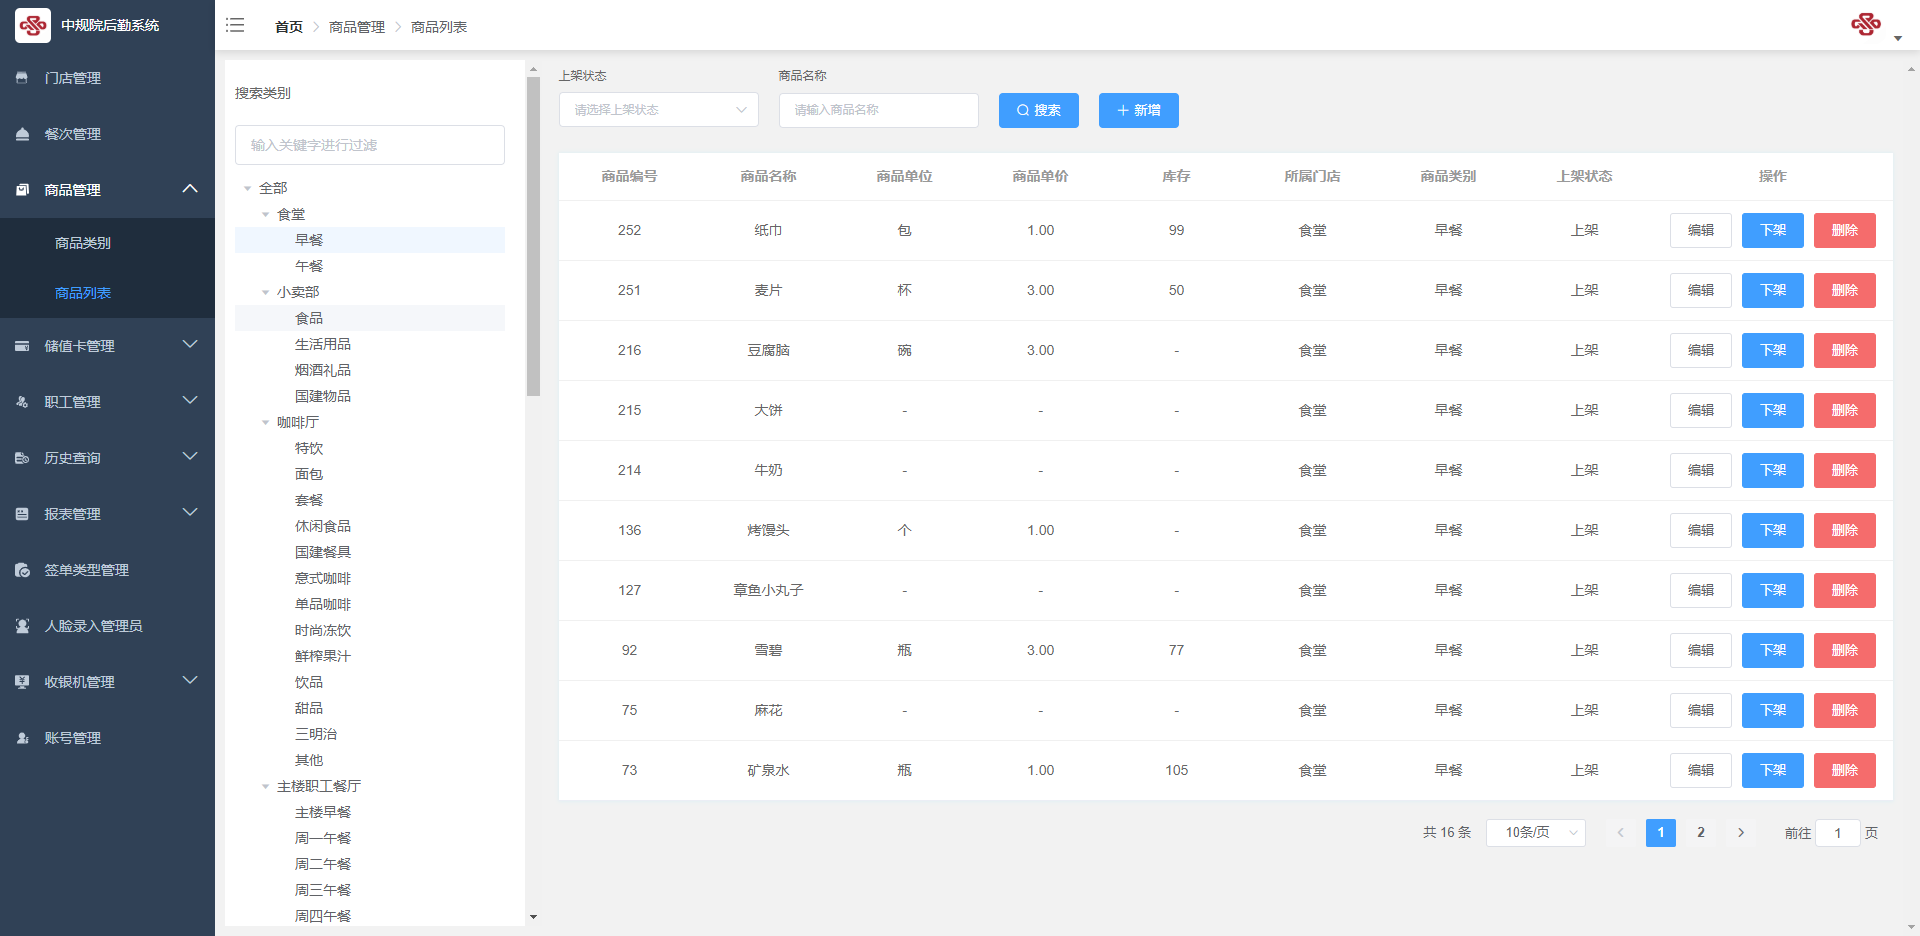Expand the 报表管理 chevron
Screen dimensions: 1920x936
pyautogui.click(x=190, y=512)
